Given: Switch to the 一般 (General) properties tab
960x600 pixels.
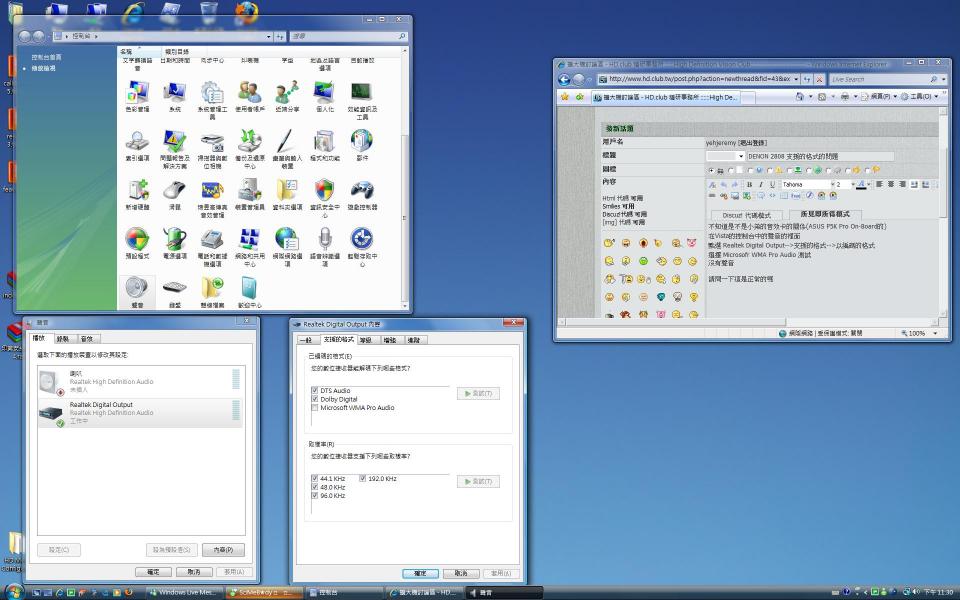Looking at the screenshot, I should point(306,340).
